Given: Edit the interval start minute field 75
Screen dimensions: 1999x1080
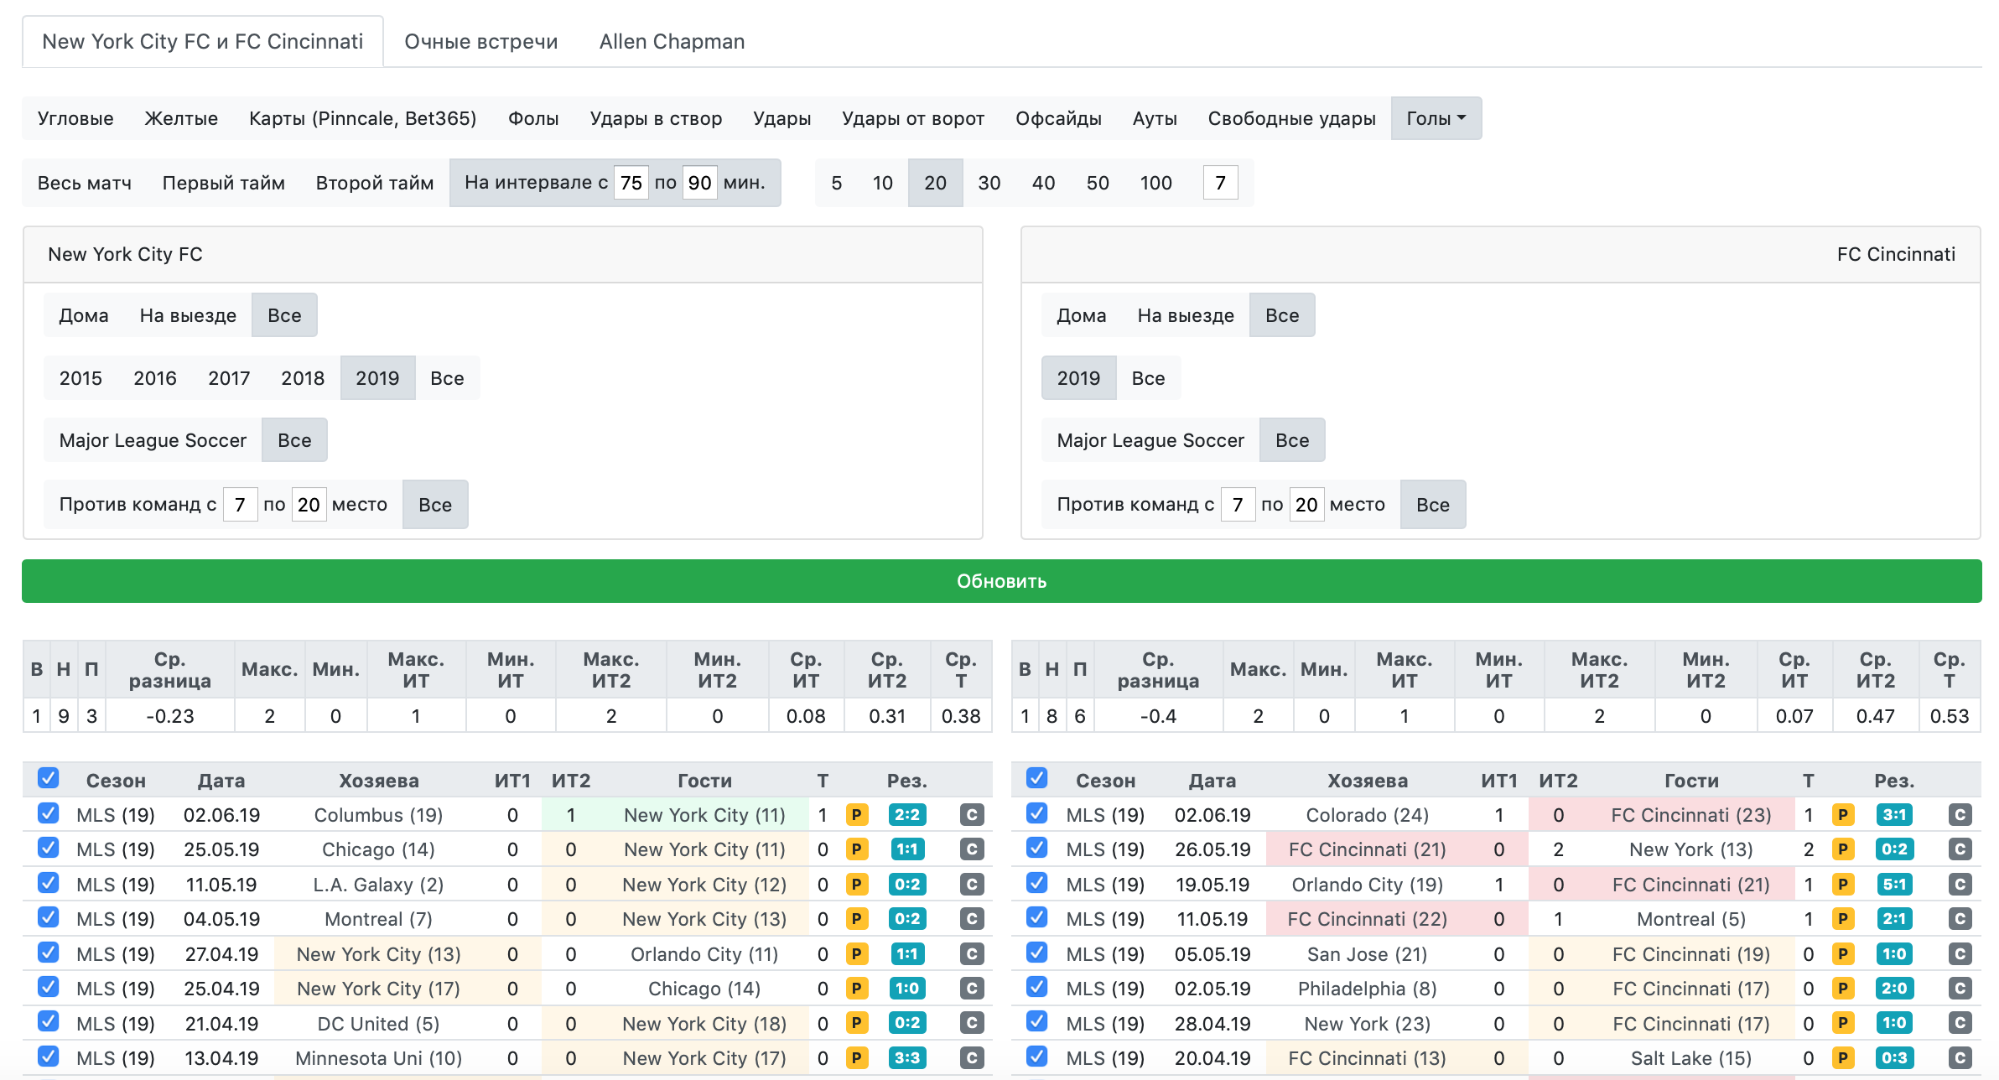Looking at the screenshot, I should click(x=631, y=183).
